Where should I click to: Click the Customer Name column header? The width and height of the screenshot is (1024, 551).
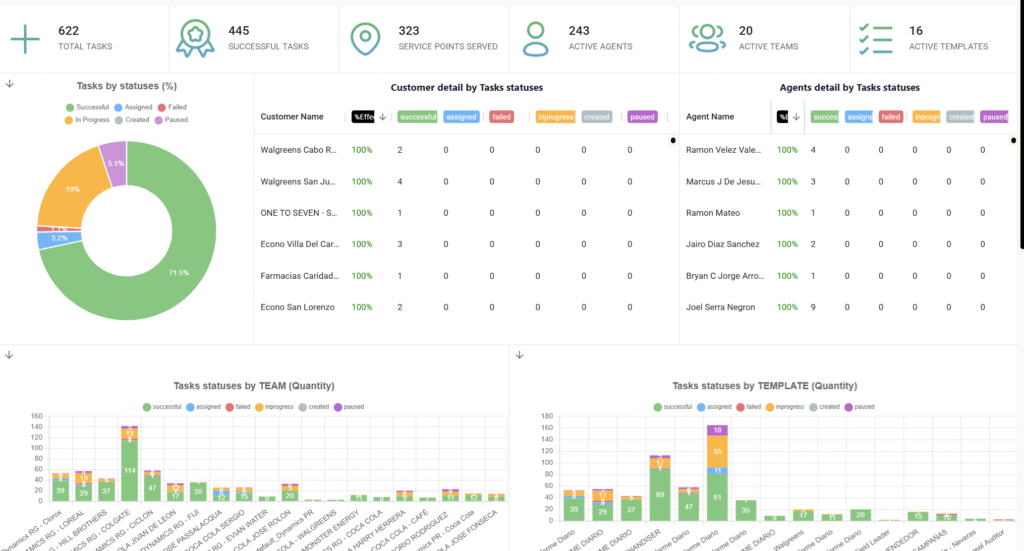[292, 117]
